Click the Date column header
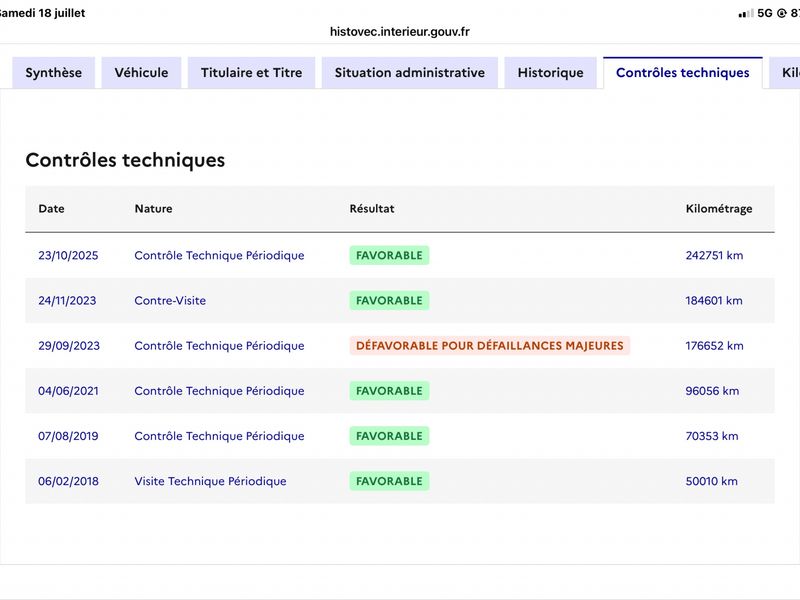The height and width of the screenshot is (600, 800). 52,209
